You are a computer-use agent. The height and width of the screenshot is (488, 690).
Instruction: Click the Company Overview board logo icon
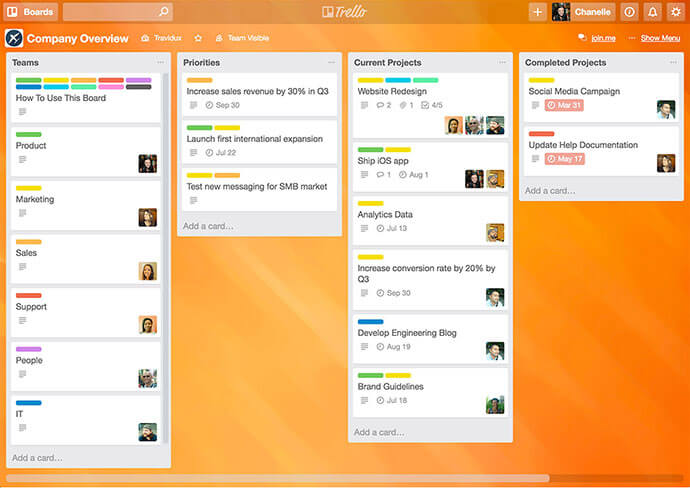pos(13,38)
